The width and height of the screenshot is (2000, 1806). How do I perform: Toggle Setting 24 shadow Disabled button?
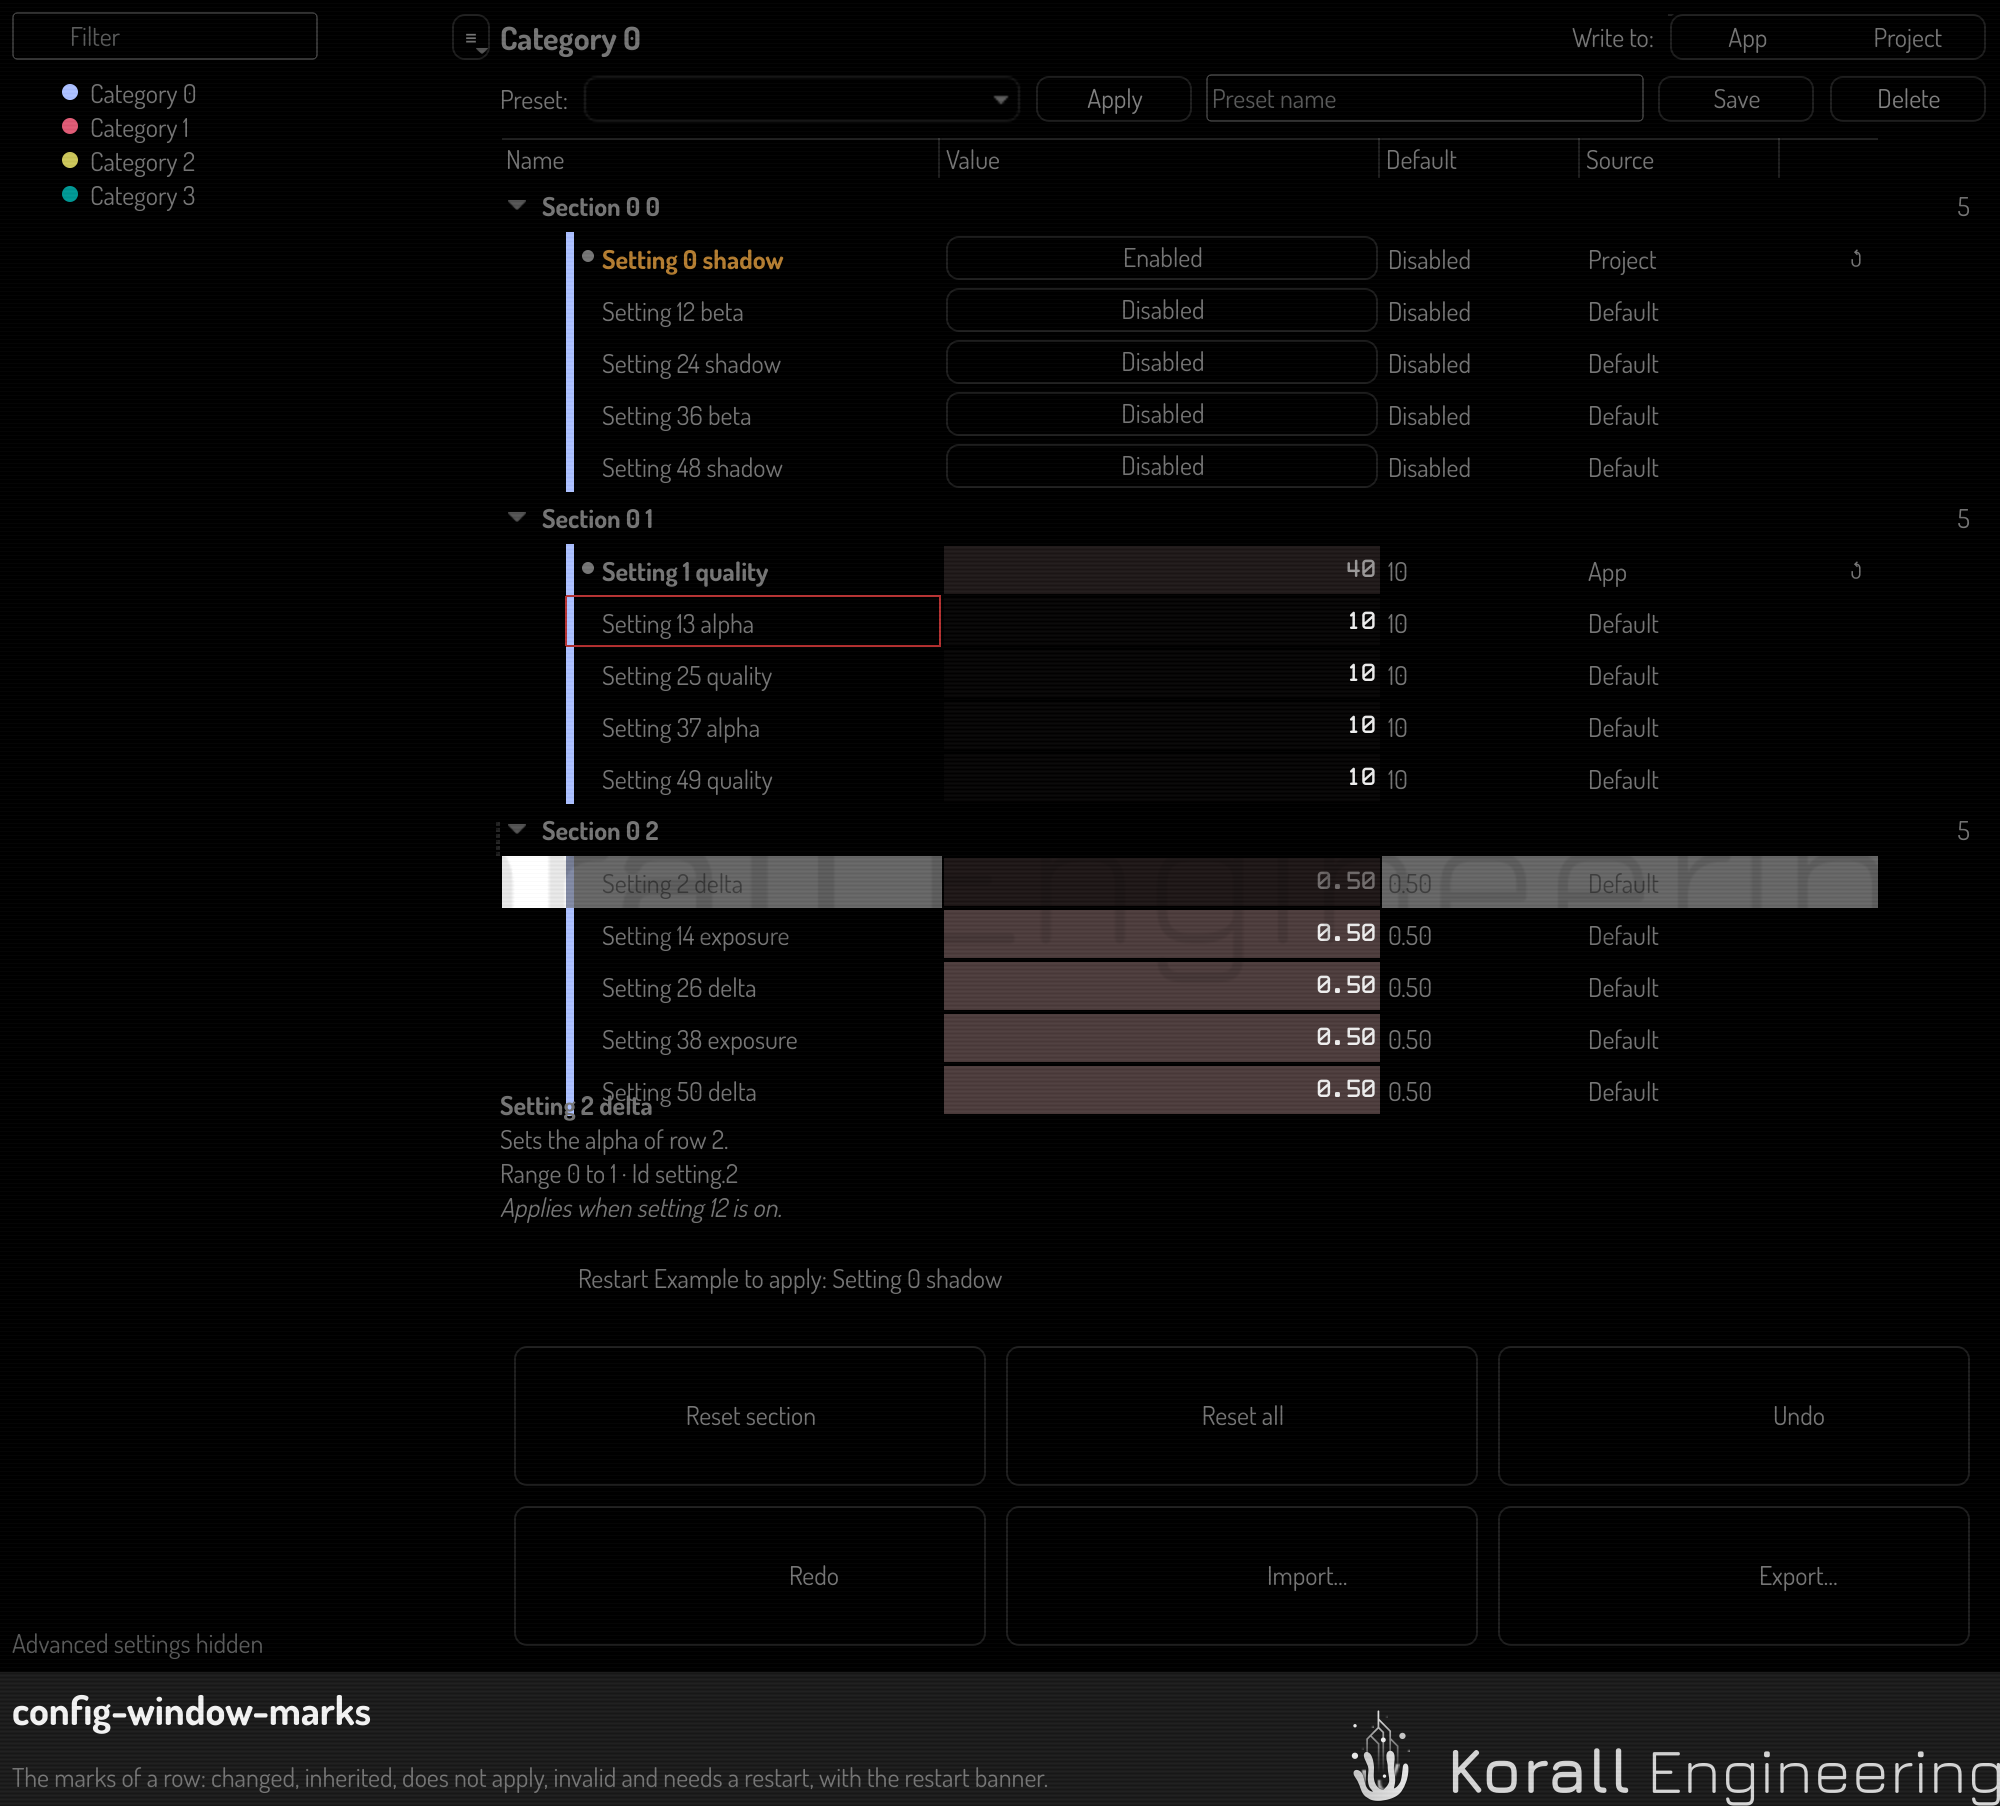click(1162, 362)
